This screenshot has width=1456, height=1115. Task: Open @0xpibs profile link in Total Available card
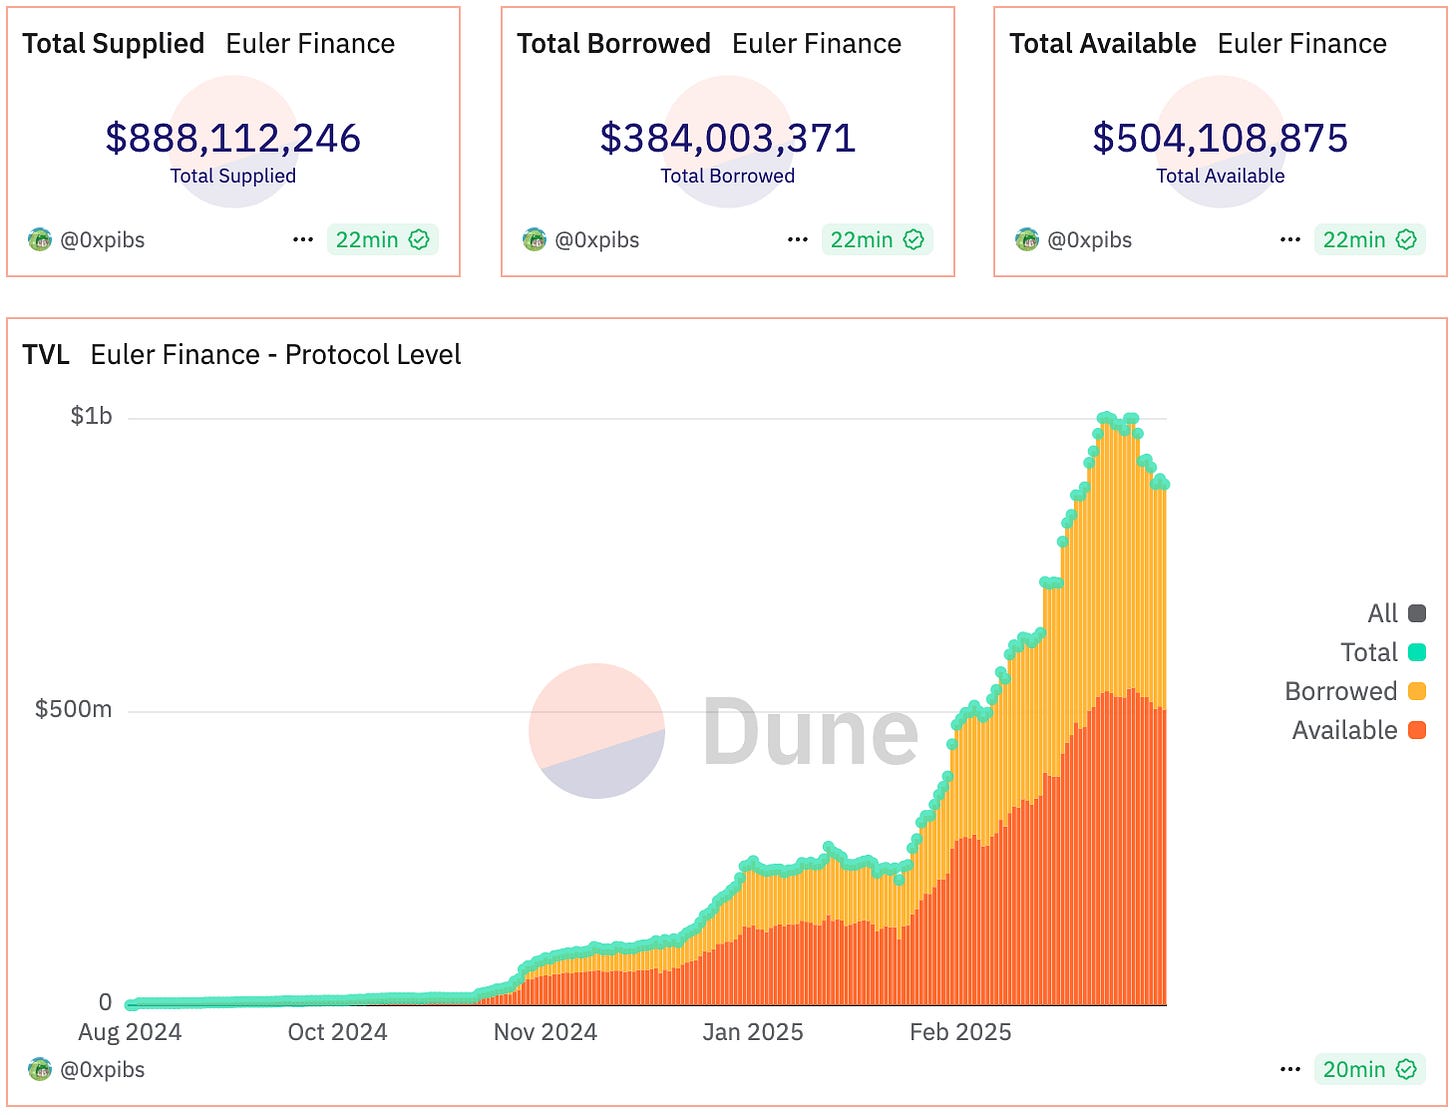1089,240
